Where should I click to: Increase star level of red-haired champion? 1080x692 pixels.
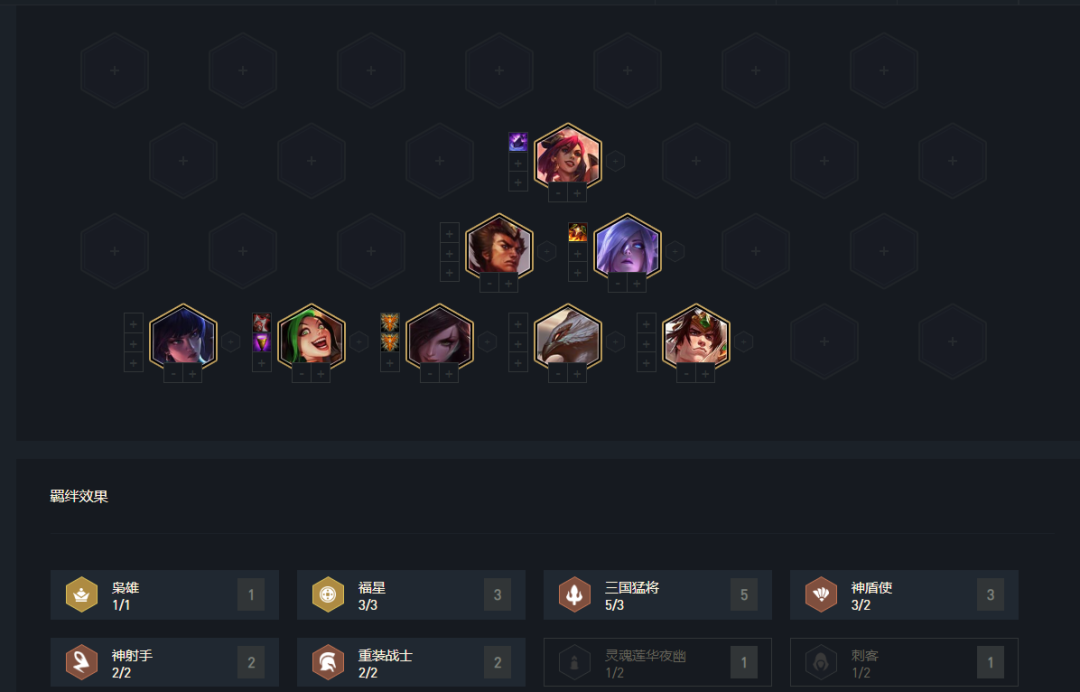pyautogui.click(x=577, y=193)
